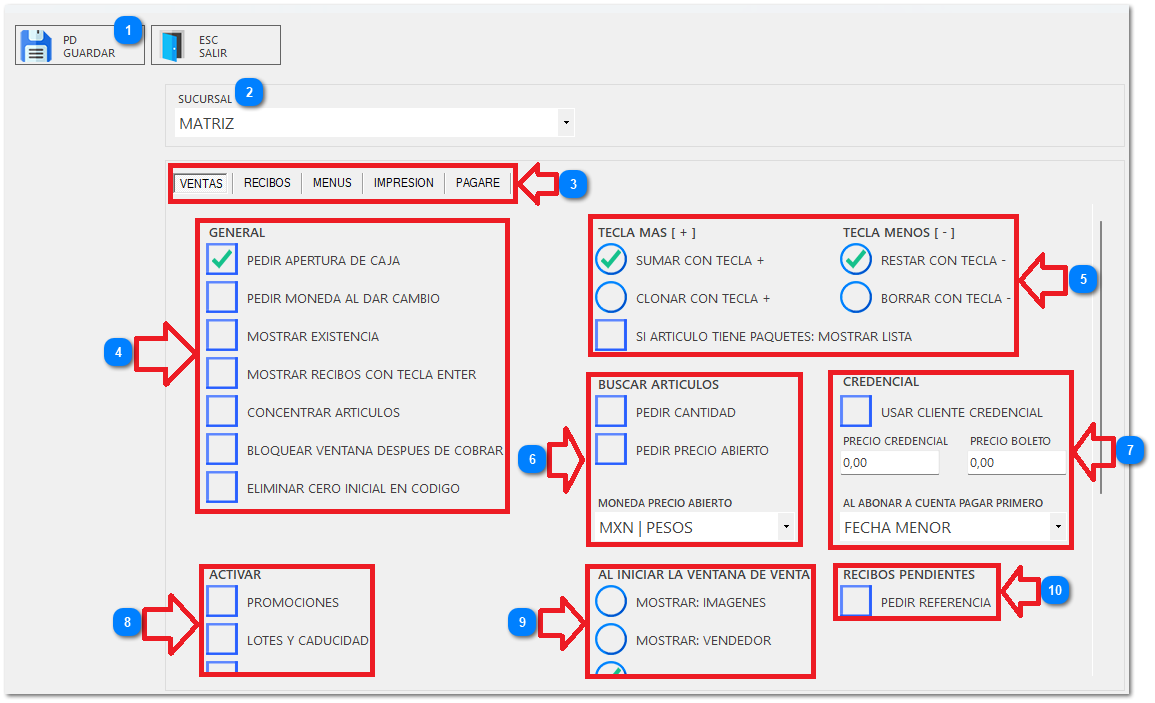Select Borrar con Tecla - option

coord(856,298)
